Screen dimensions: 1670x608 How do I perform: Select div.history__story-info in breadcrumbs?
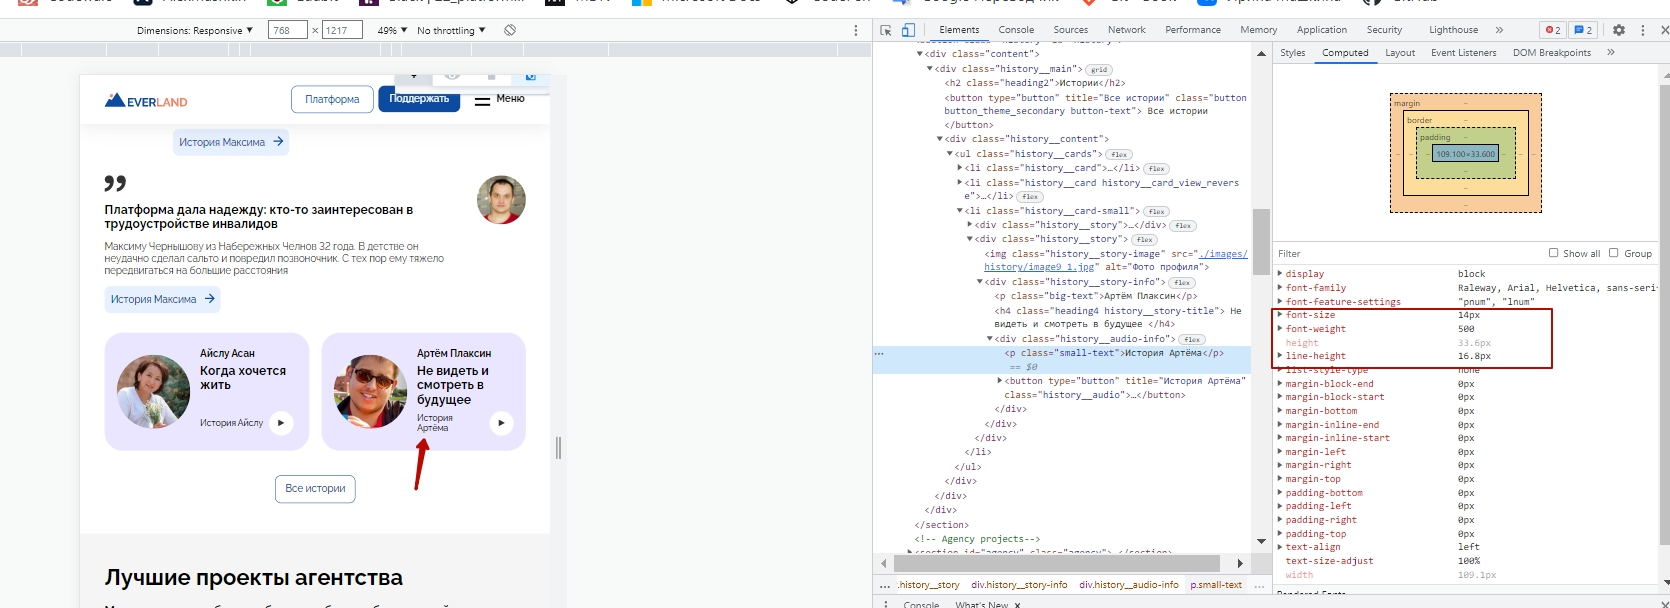pyautogui.click(x=1019, y=585)
